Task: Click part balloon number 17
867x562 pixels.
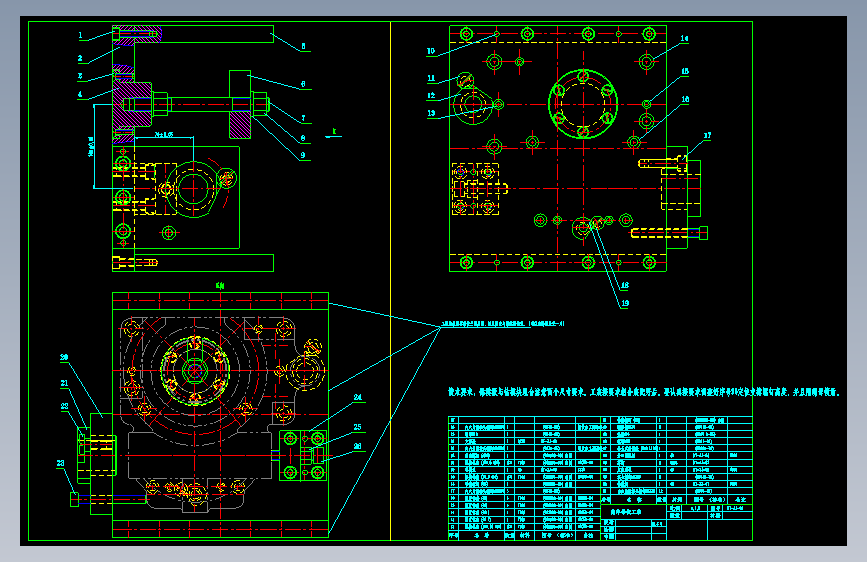Action: tap(707, 136)
